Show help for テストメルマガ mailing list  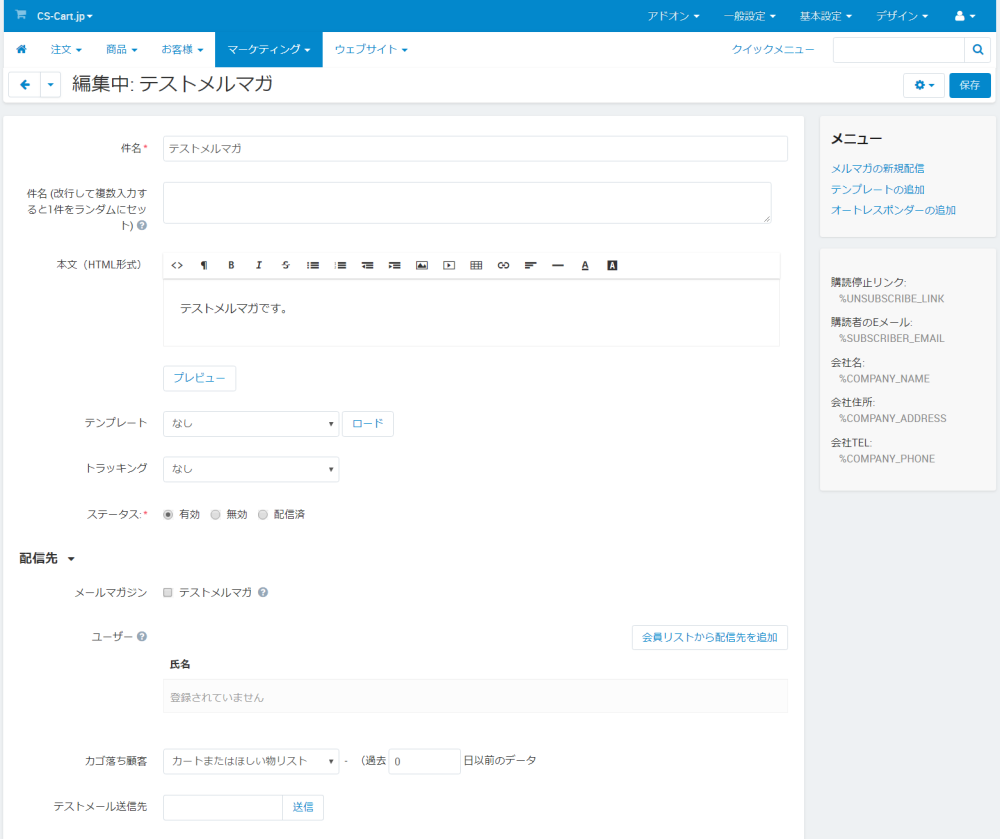point(263,592)
